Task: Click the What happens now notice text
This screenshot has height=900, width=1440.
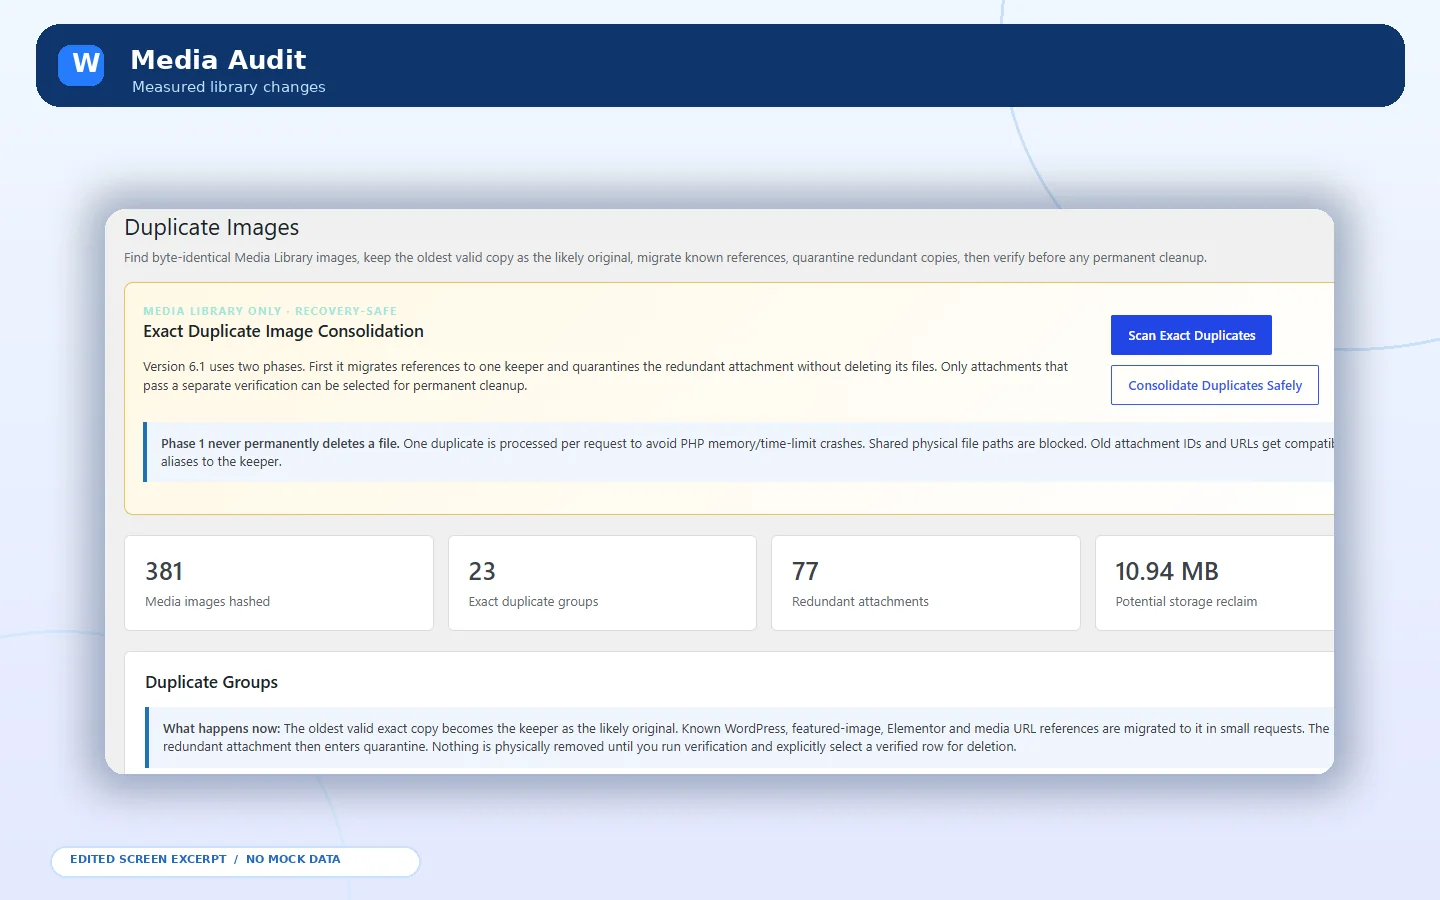Action: coord(741,738)
